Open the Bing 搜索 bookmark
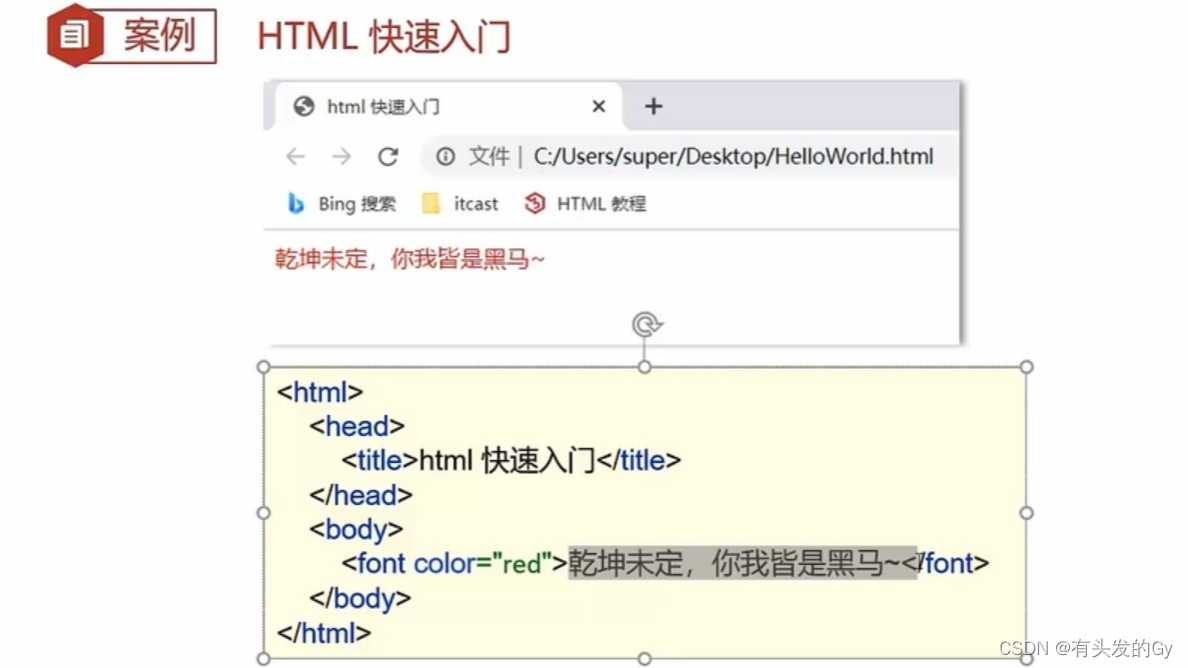 (342, 204)
